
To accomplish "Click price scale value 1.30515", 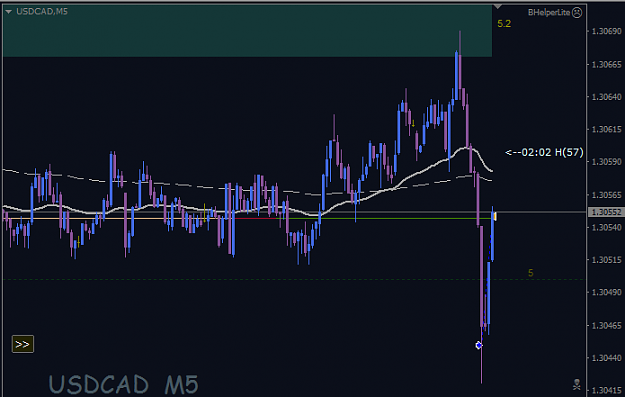I will (x=607, y=260).
